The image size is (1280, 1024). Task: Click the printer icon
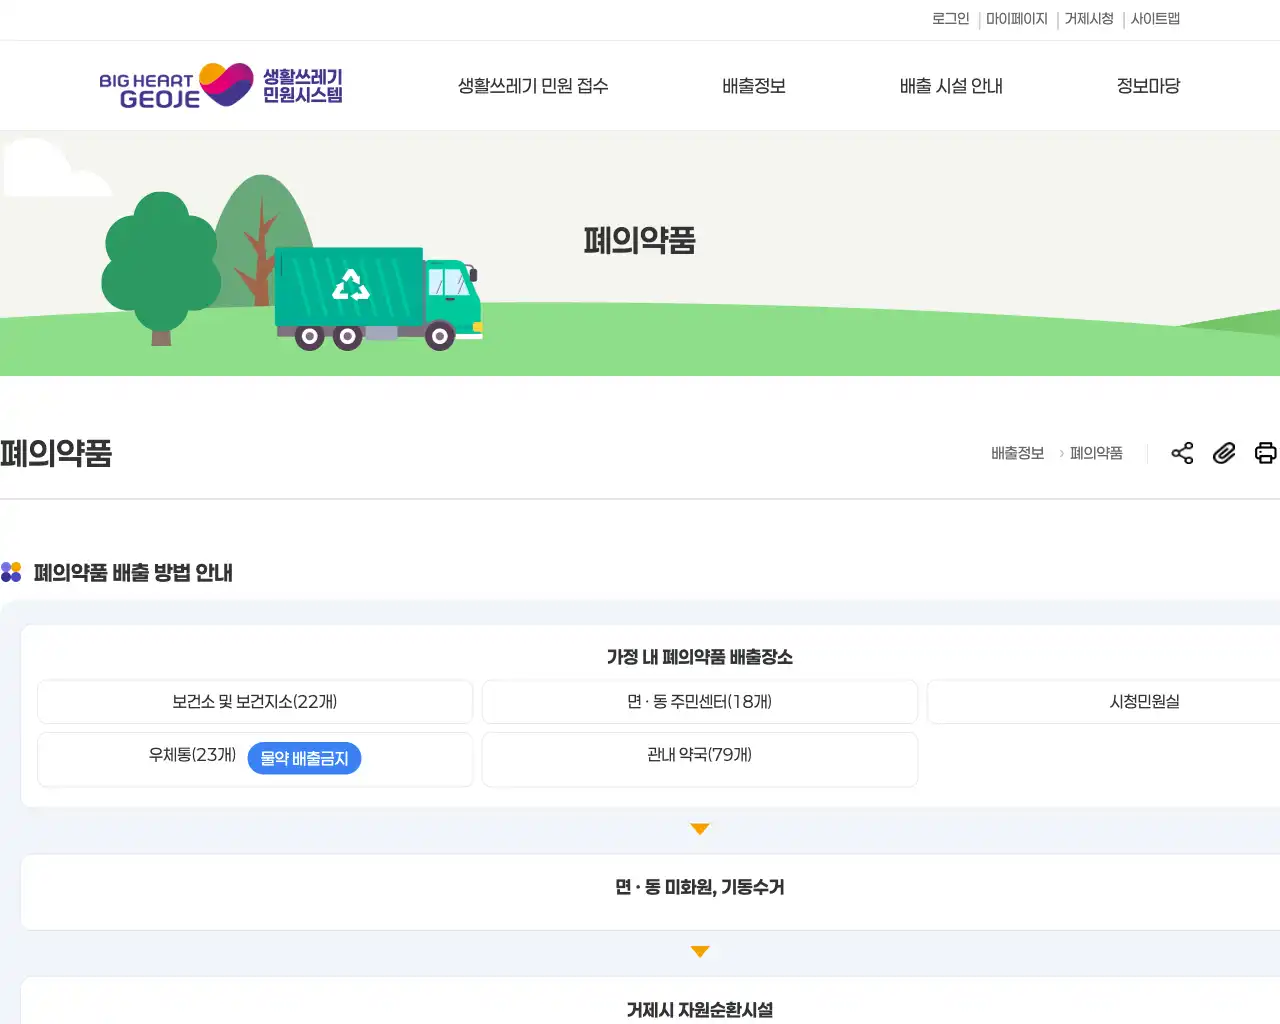tap(1266, 453)
